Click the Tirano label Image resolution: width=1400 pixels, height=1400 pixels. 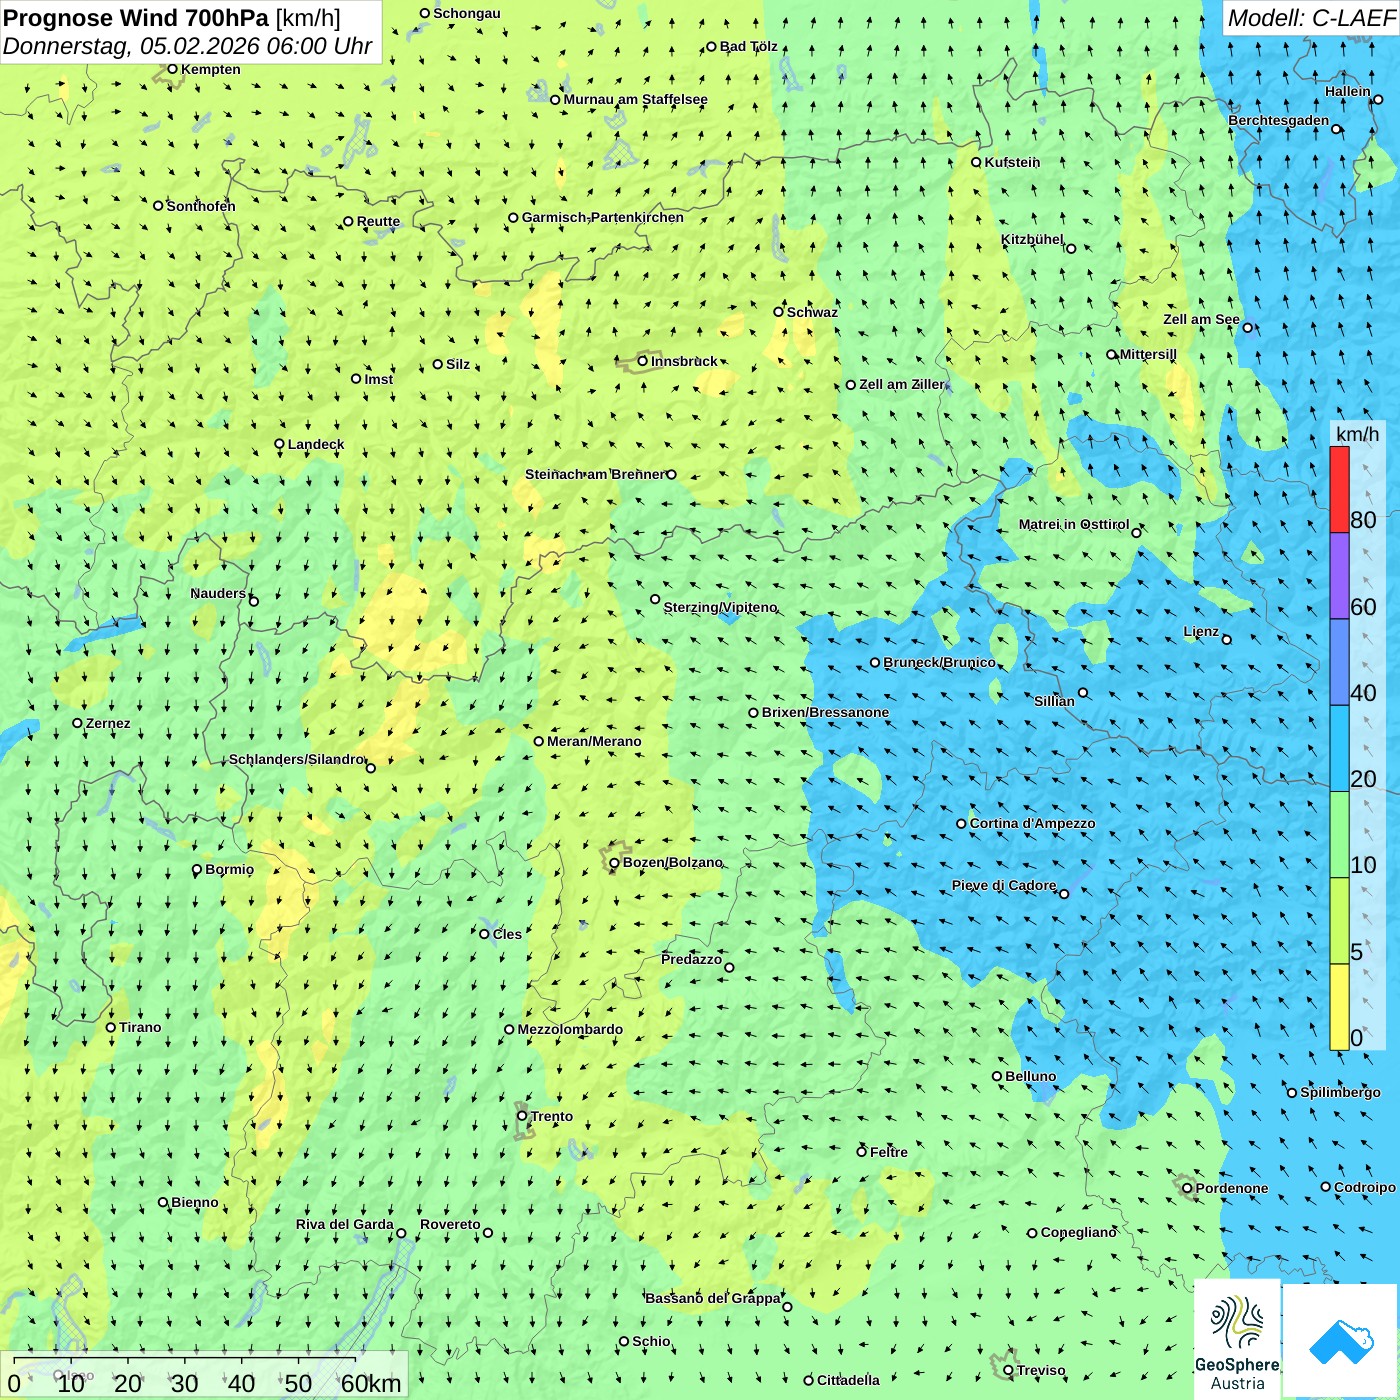tap(140, 1027)
